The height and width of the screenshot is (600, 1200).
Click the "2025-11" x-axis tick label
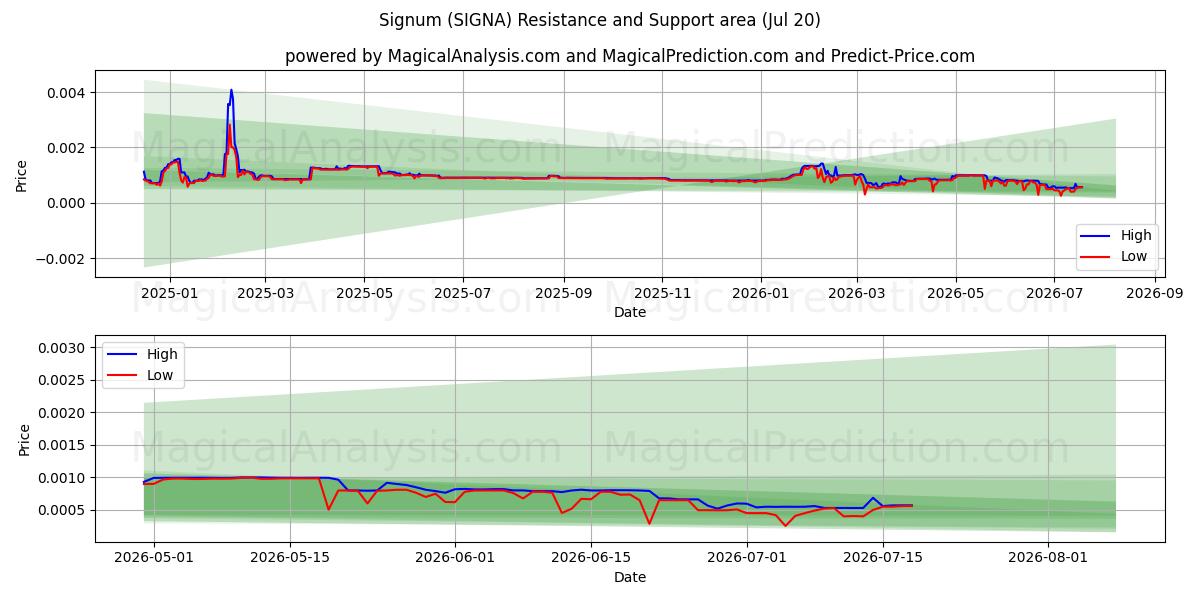(662, 294)
